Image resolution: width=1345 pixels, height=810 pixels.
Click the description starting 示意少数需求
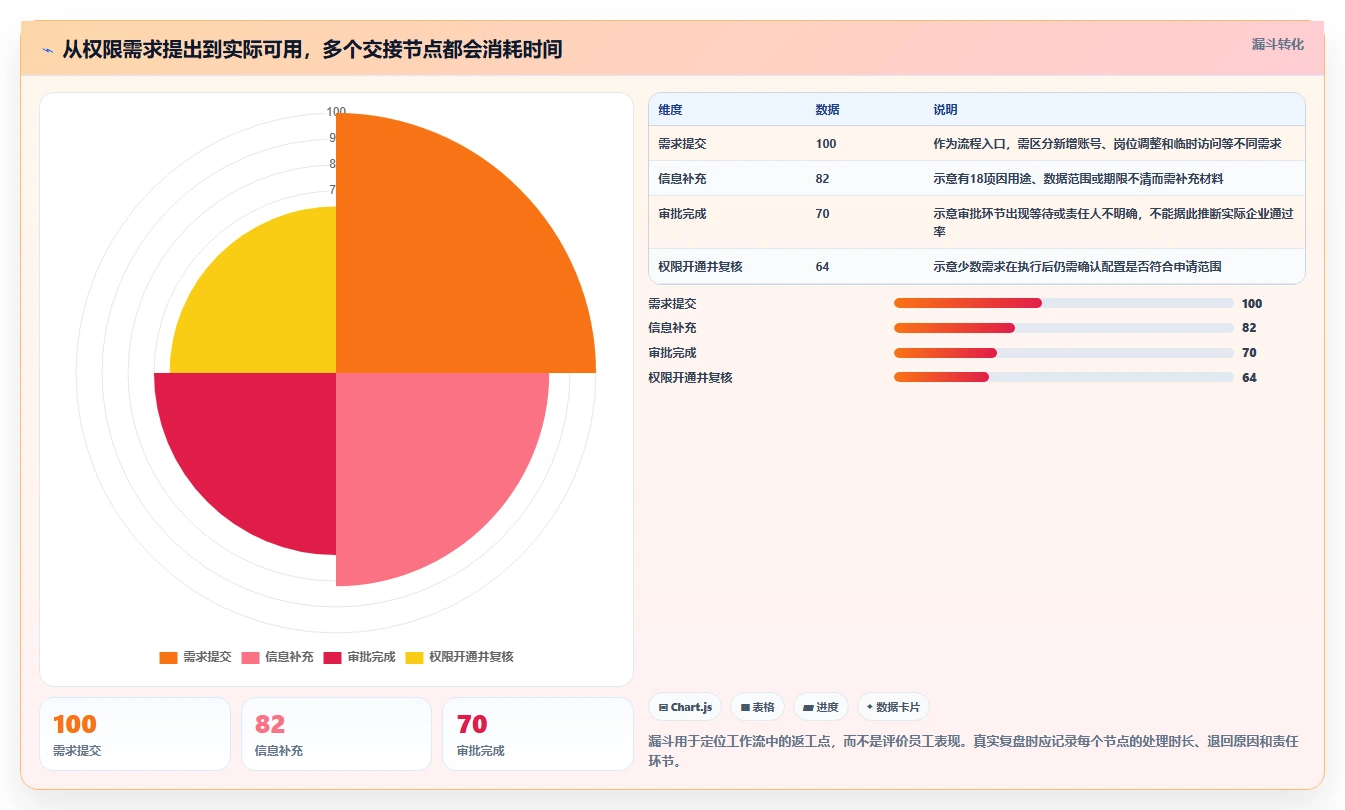pyautogui.click(x=1077, y=267)
